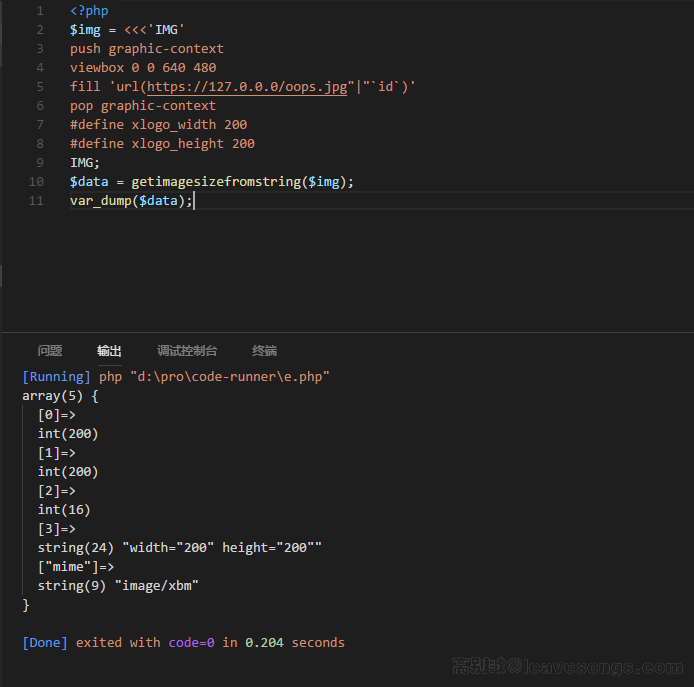Click line number 10 in the gutter
This screenshot has height=687, width=694.
click(36, 182)
